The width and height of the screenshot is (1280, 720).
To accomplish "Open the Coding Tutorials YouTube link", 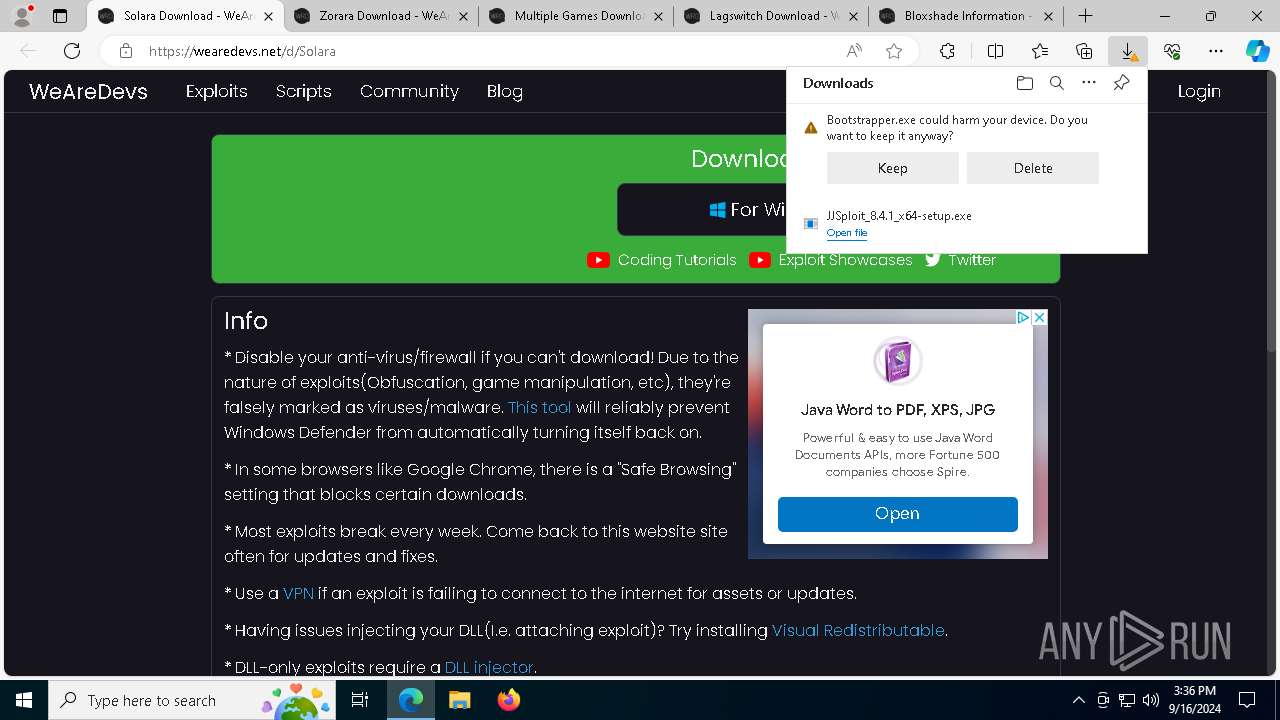I will click(662, 260).
